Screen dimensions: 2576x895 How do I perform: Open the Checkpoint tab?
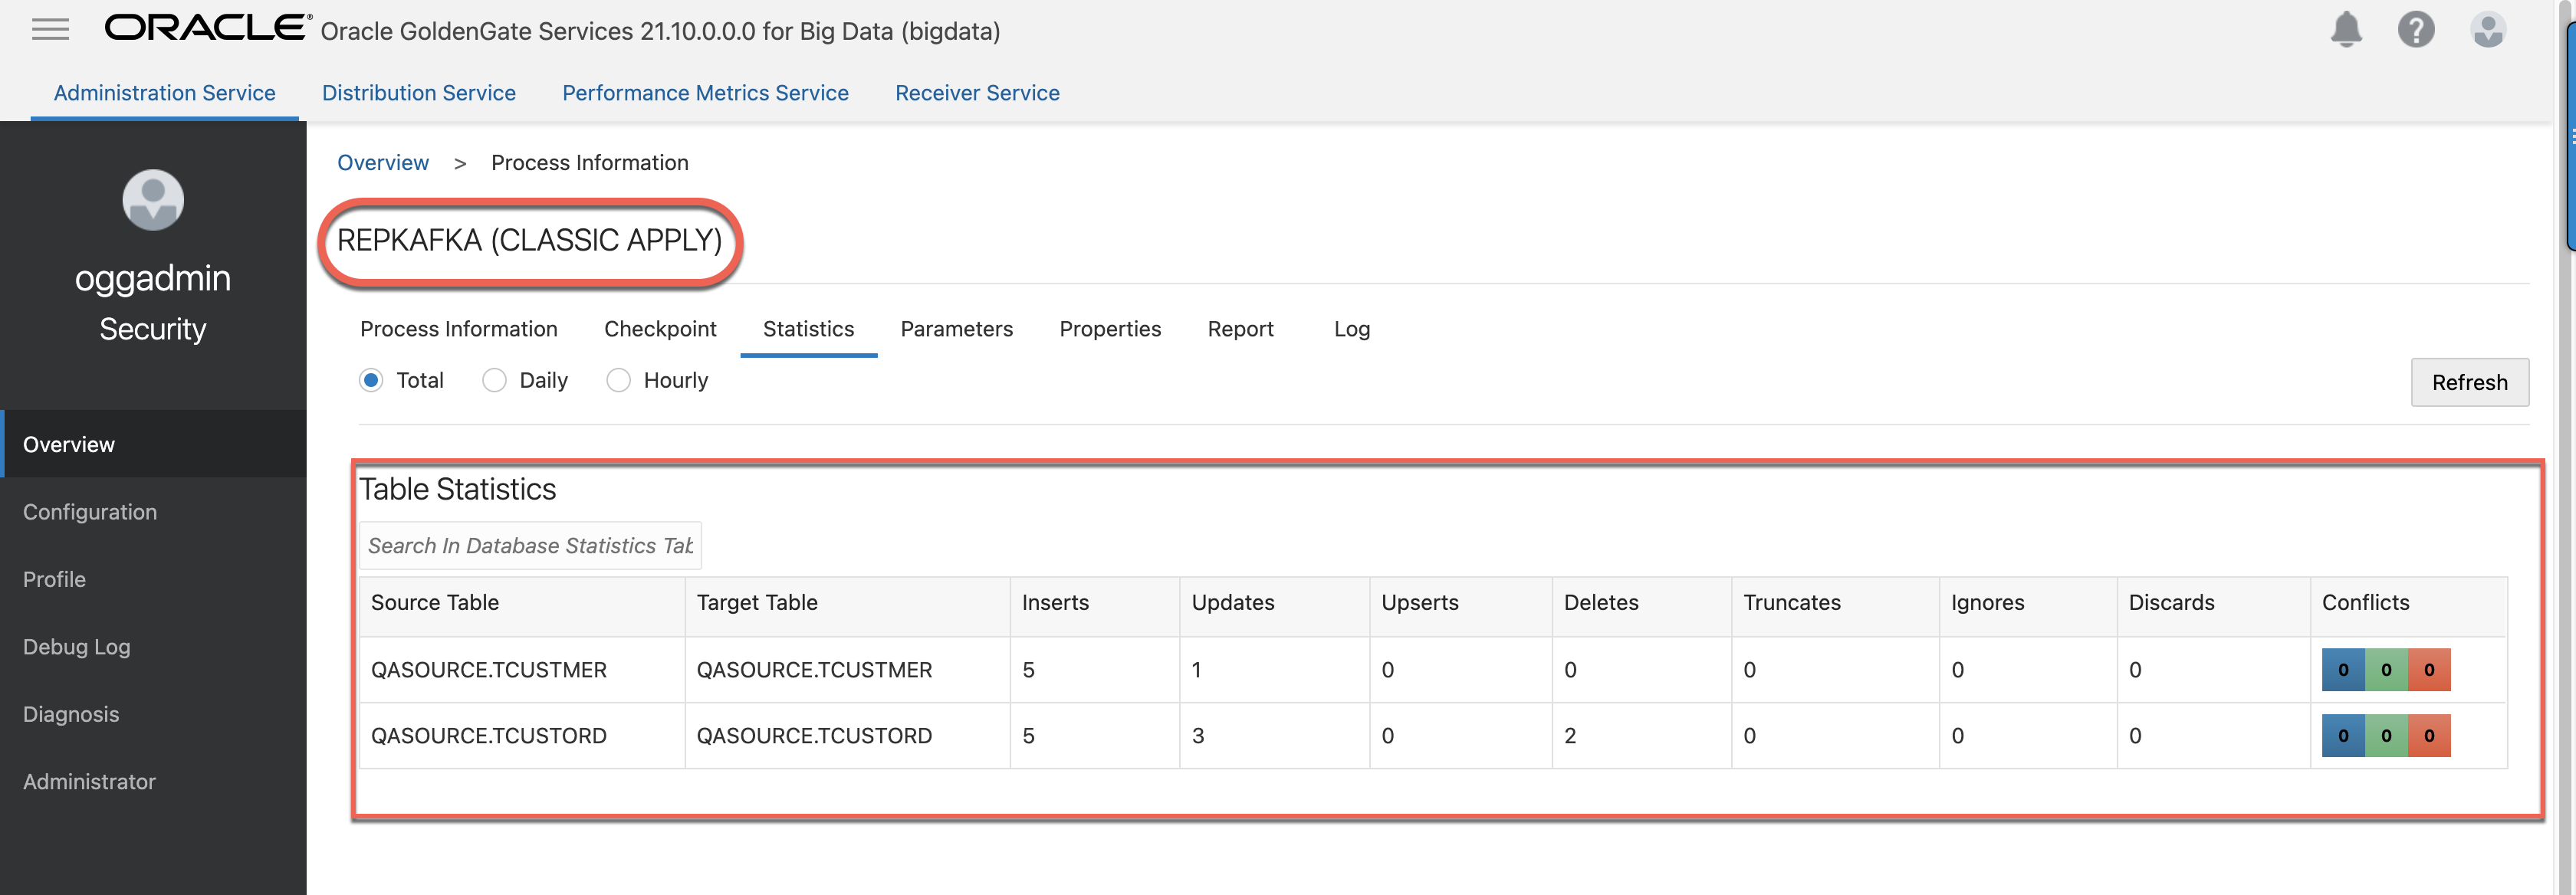point(660,329)
